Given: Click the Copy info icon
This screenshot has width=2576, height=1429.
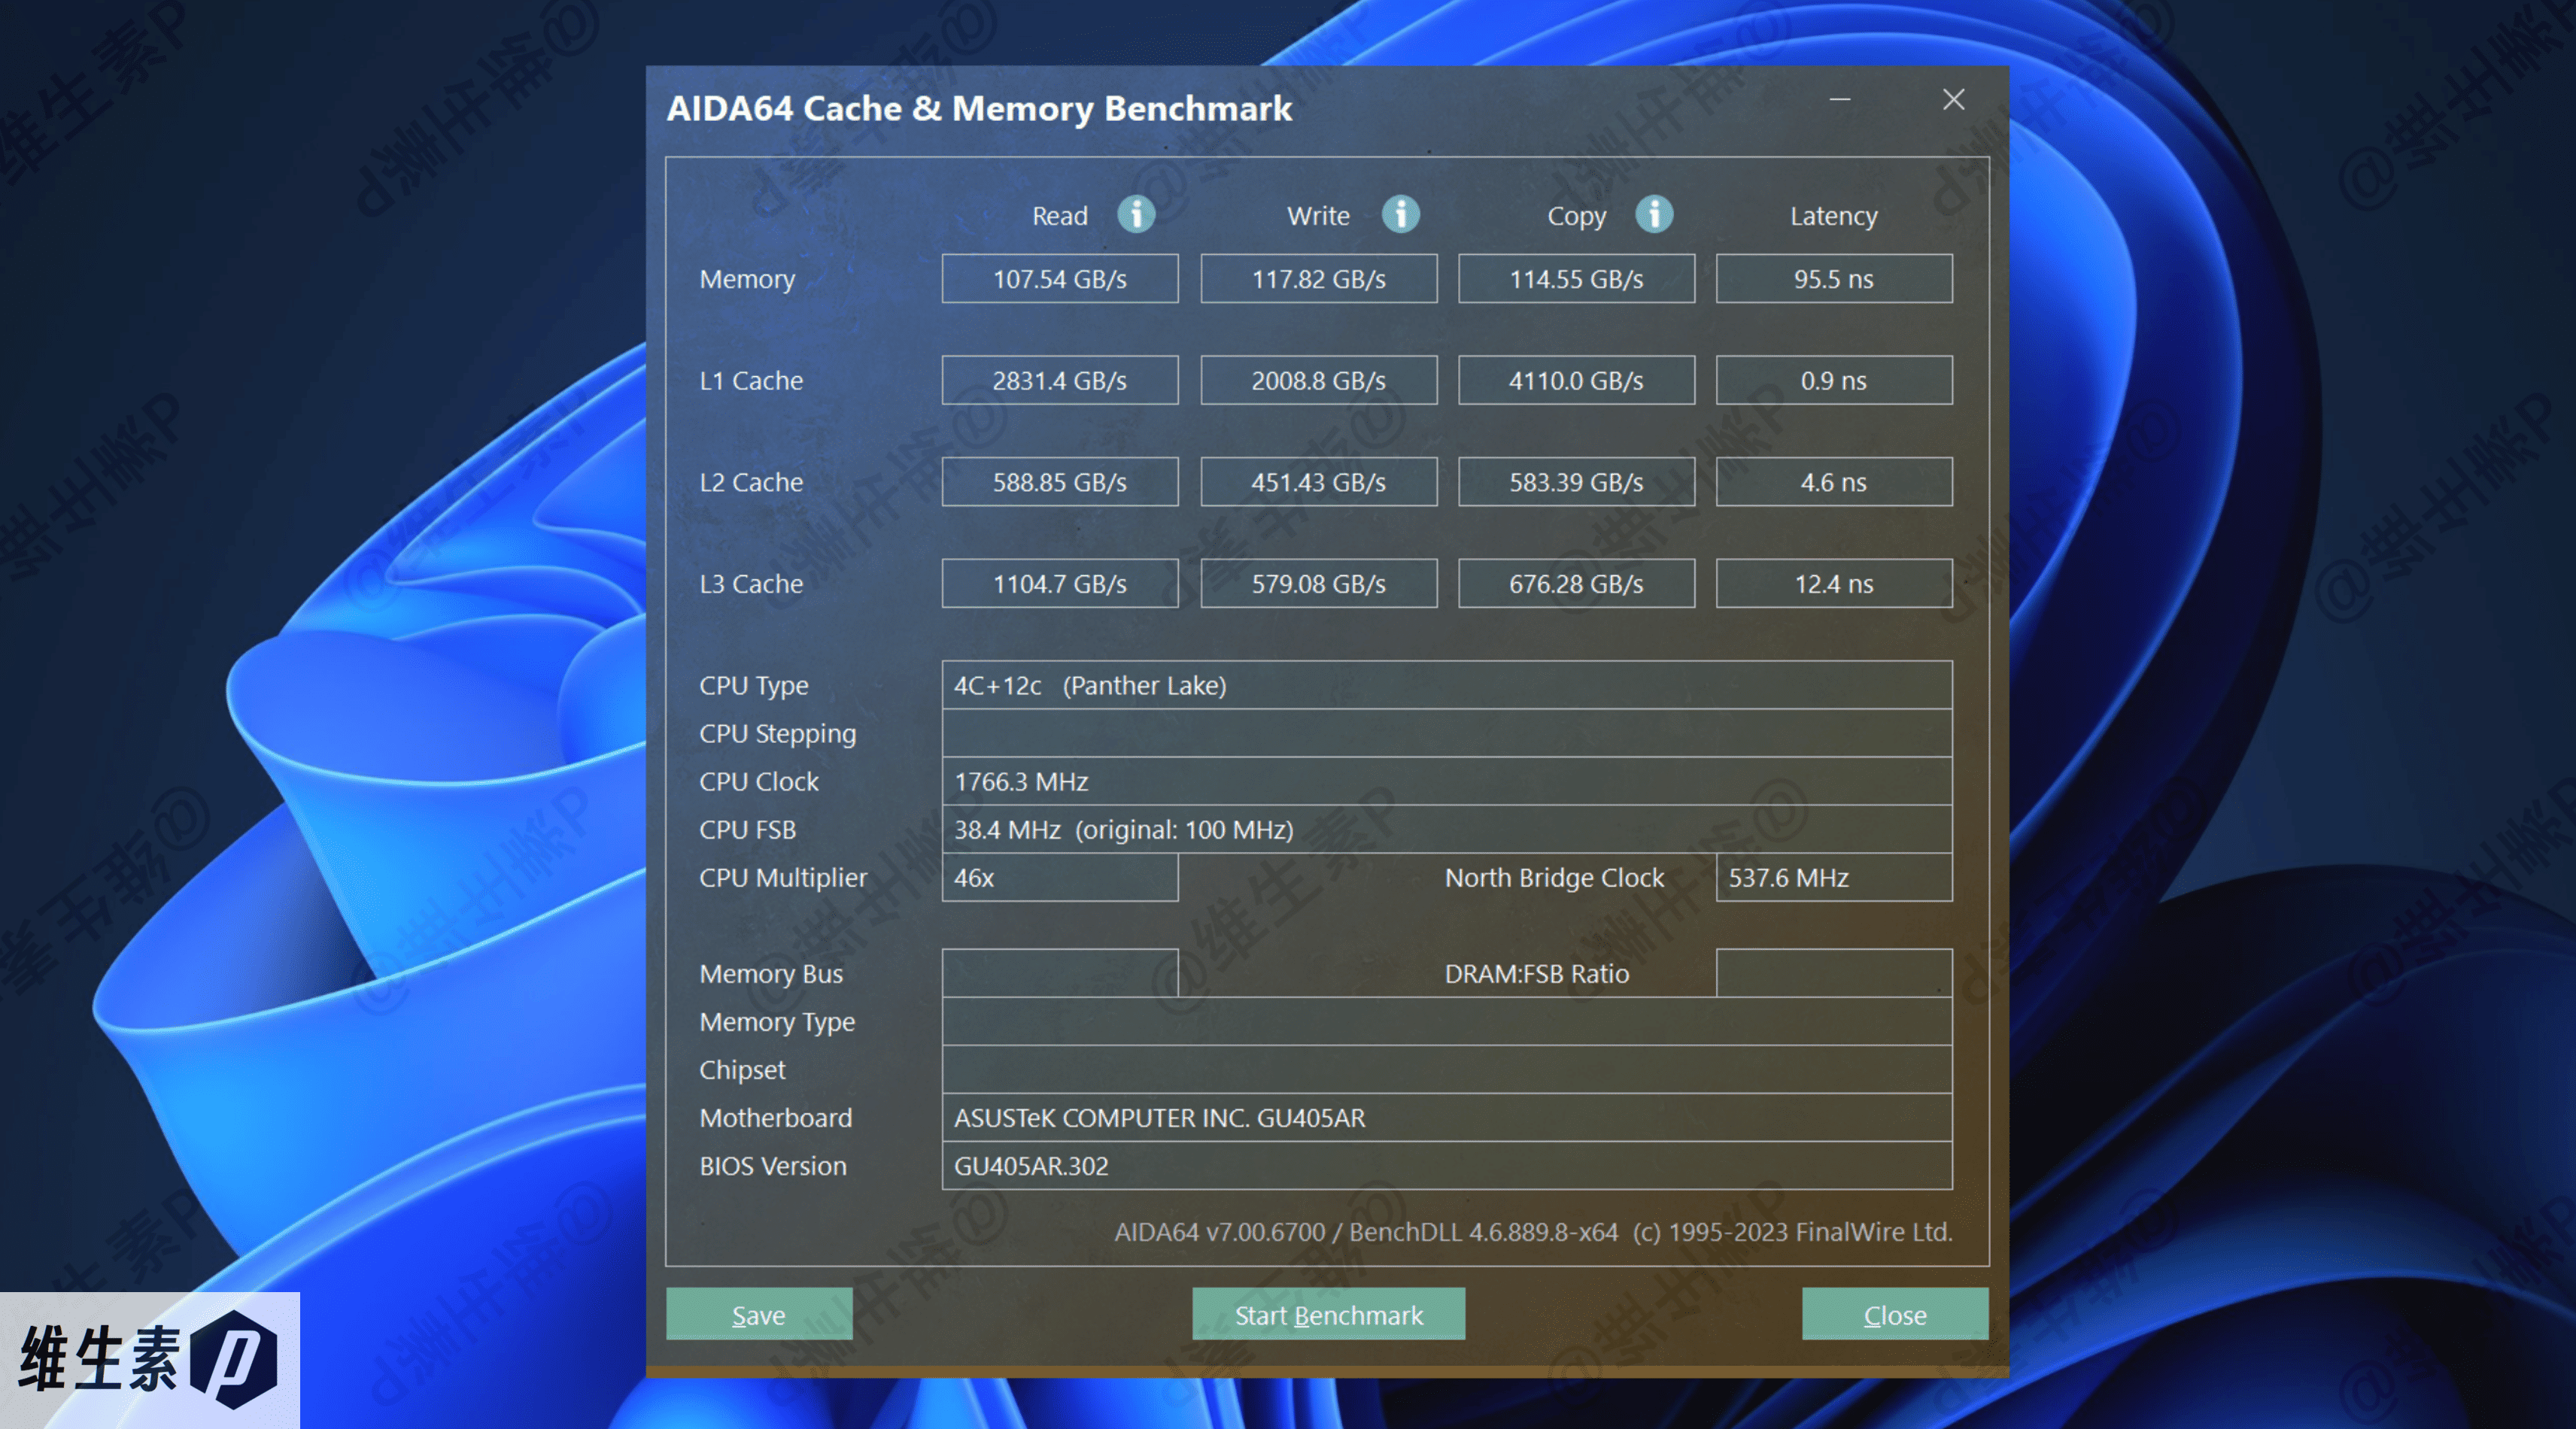Looking at the screenshot, I should pyautogui.click(x=1654, y=214).
